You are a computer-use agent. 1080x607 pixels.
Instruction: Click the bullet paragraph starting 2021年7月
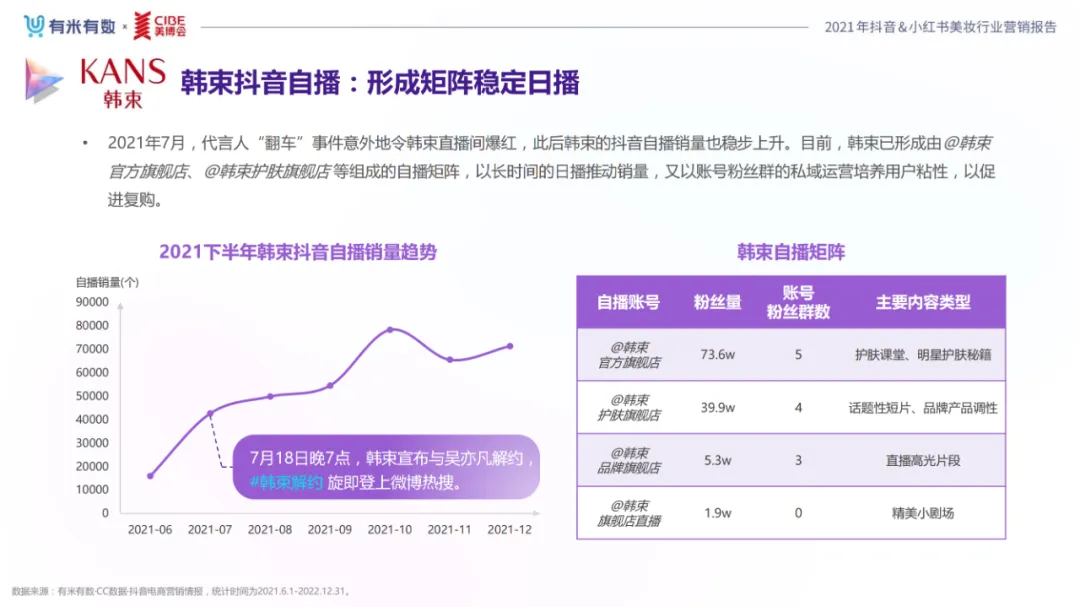tap(551, 172)
